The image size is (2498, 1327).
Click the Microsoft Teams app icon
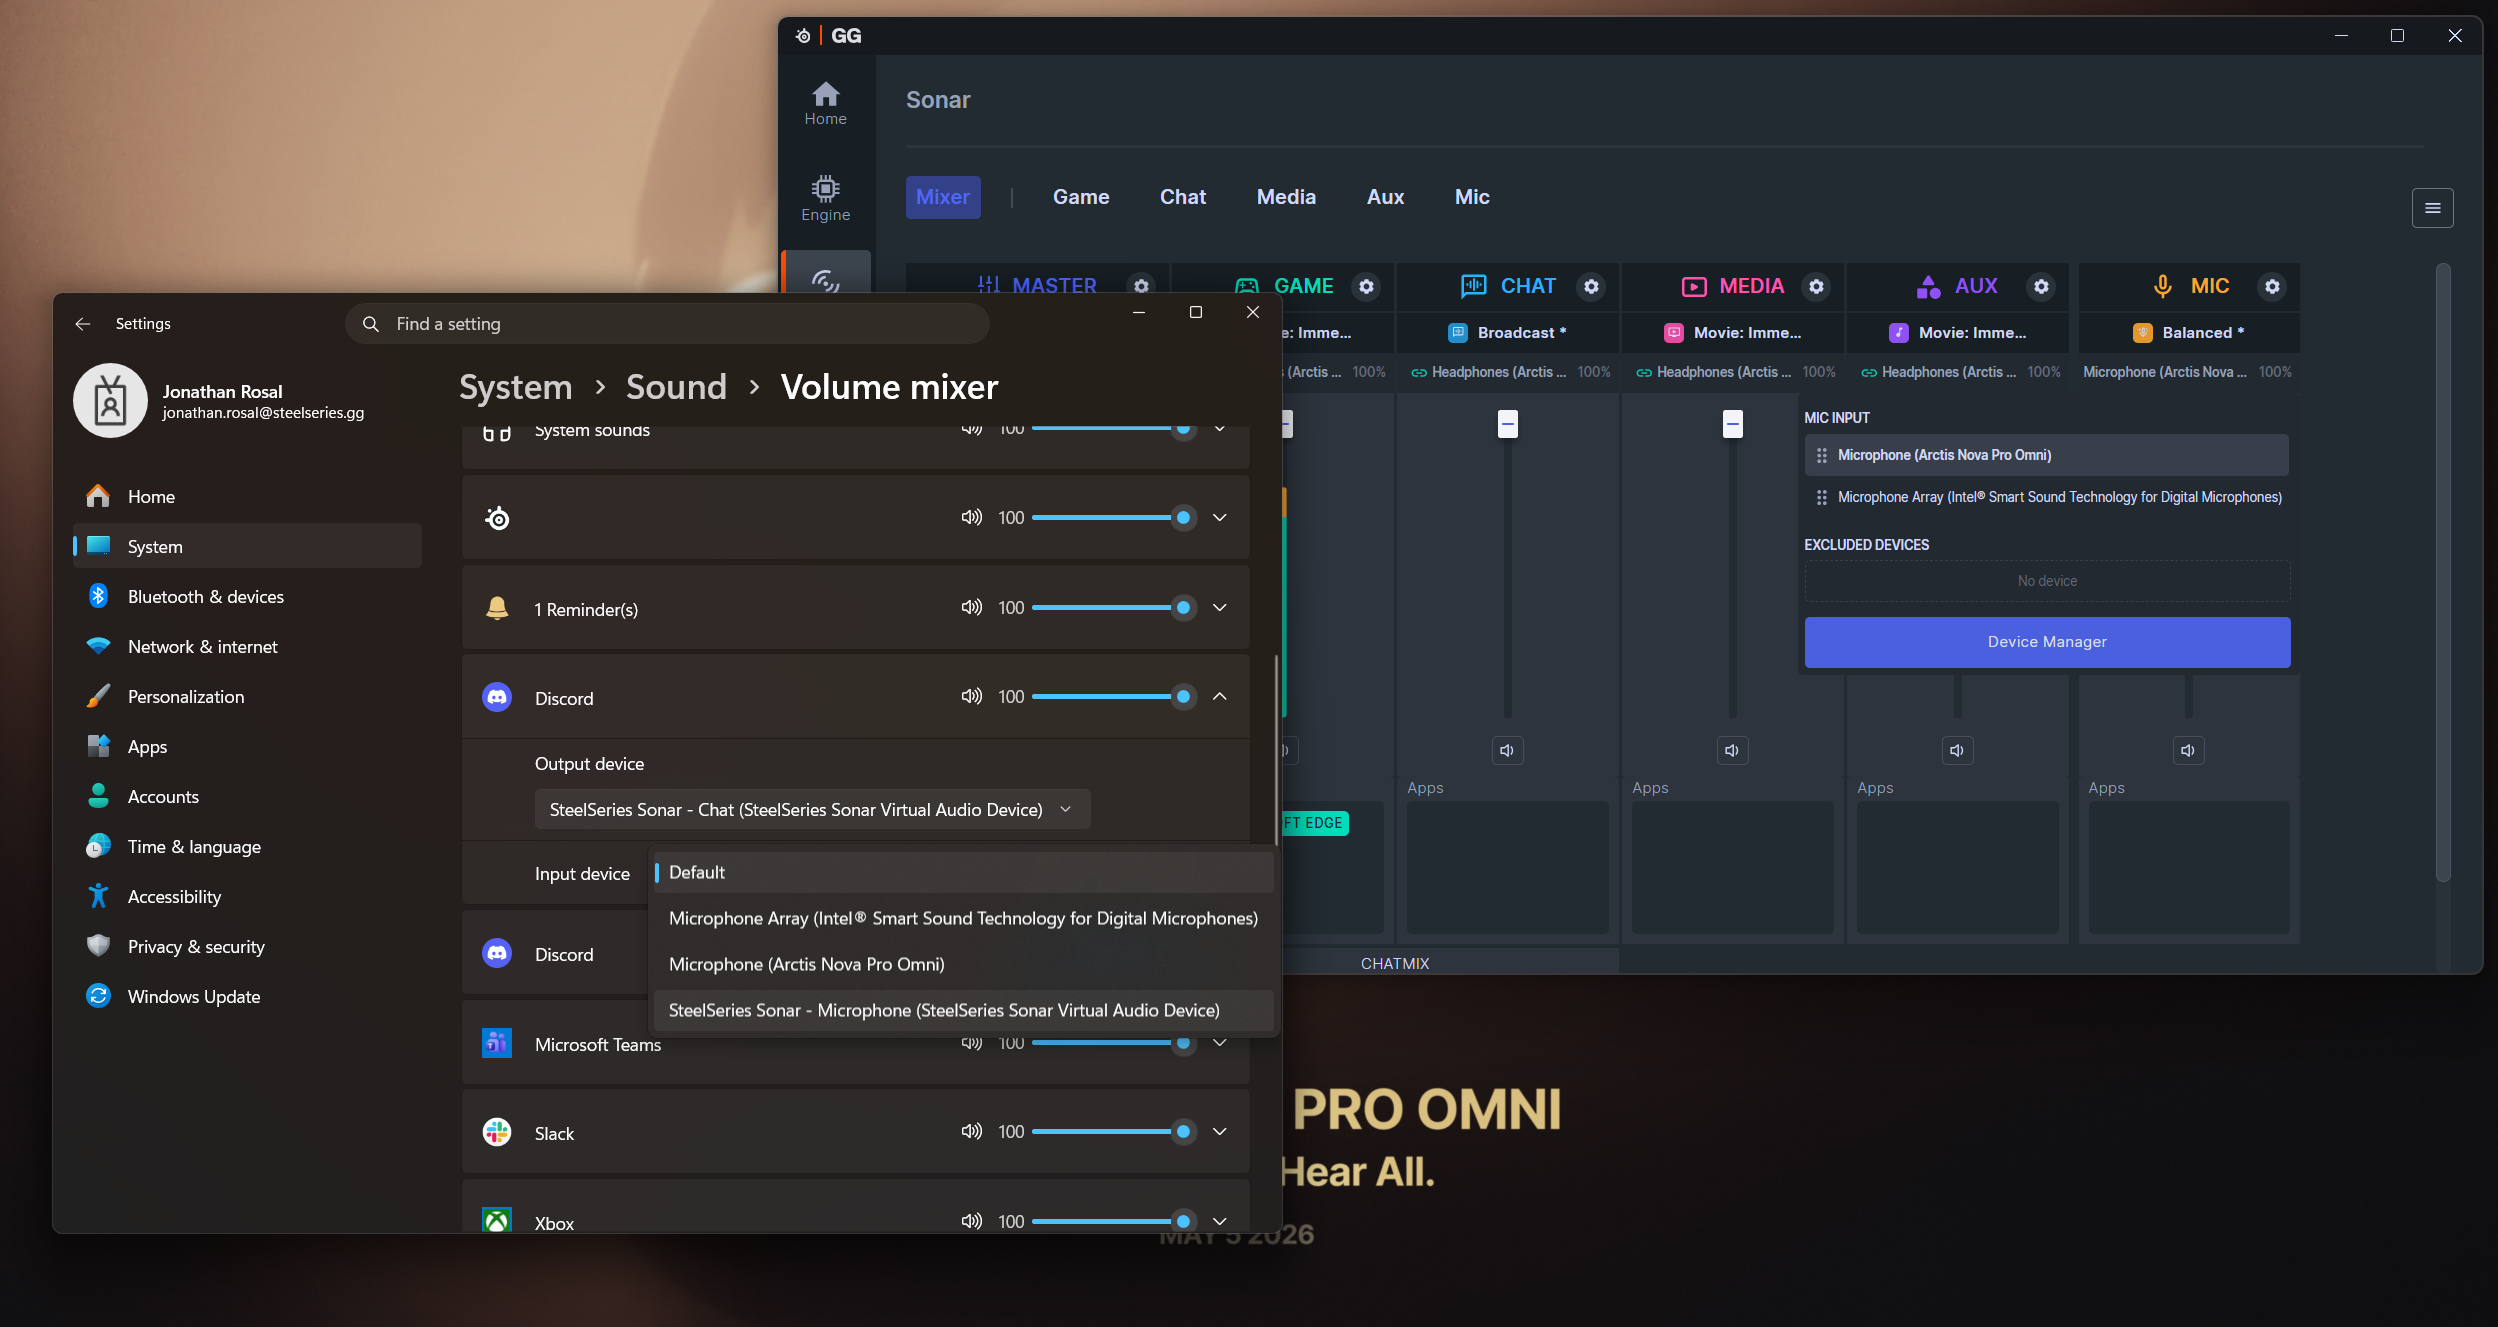tap(497, 1043)
